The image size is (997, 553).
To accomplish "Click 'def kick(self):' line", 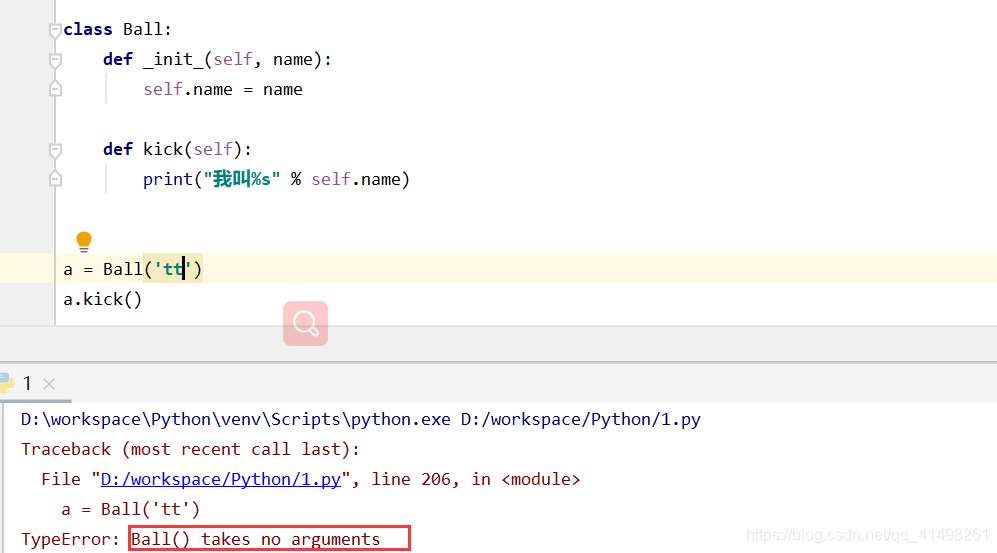I will [x=177, y=149].
